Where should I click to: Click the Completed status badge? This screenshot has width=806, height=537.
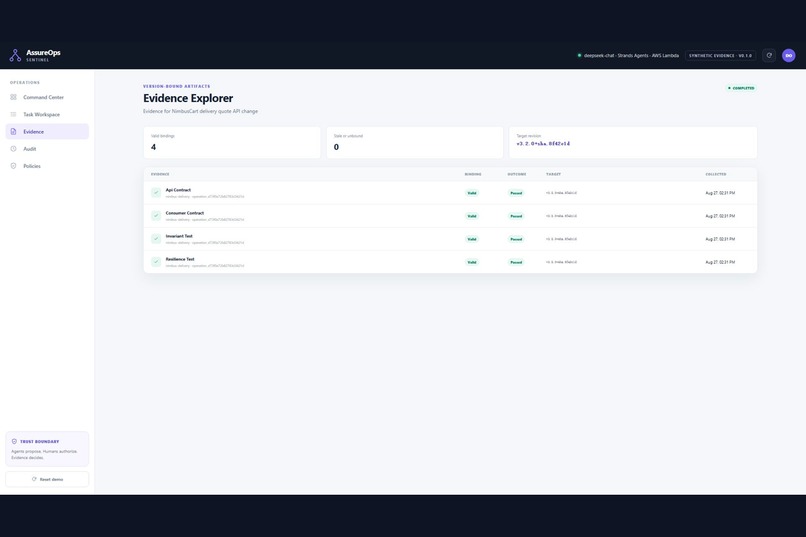click(741, 88)
